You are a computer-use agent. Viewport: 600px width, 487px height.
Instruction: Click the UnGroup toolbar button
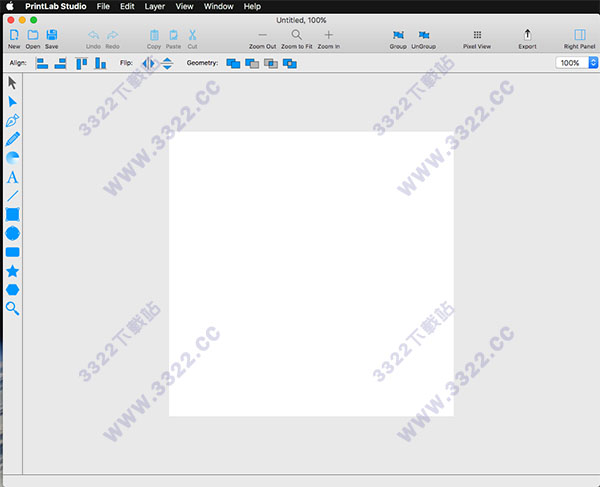424,39
